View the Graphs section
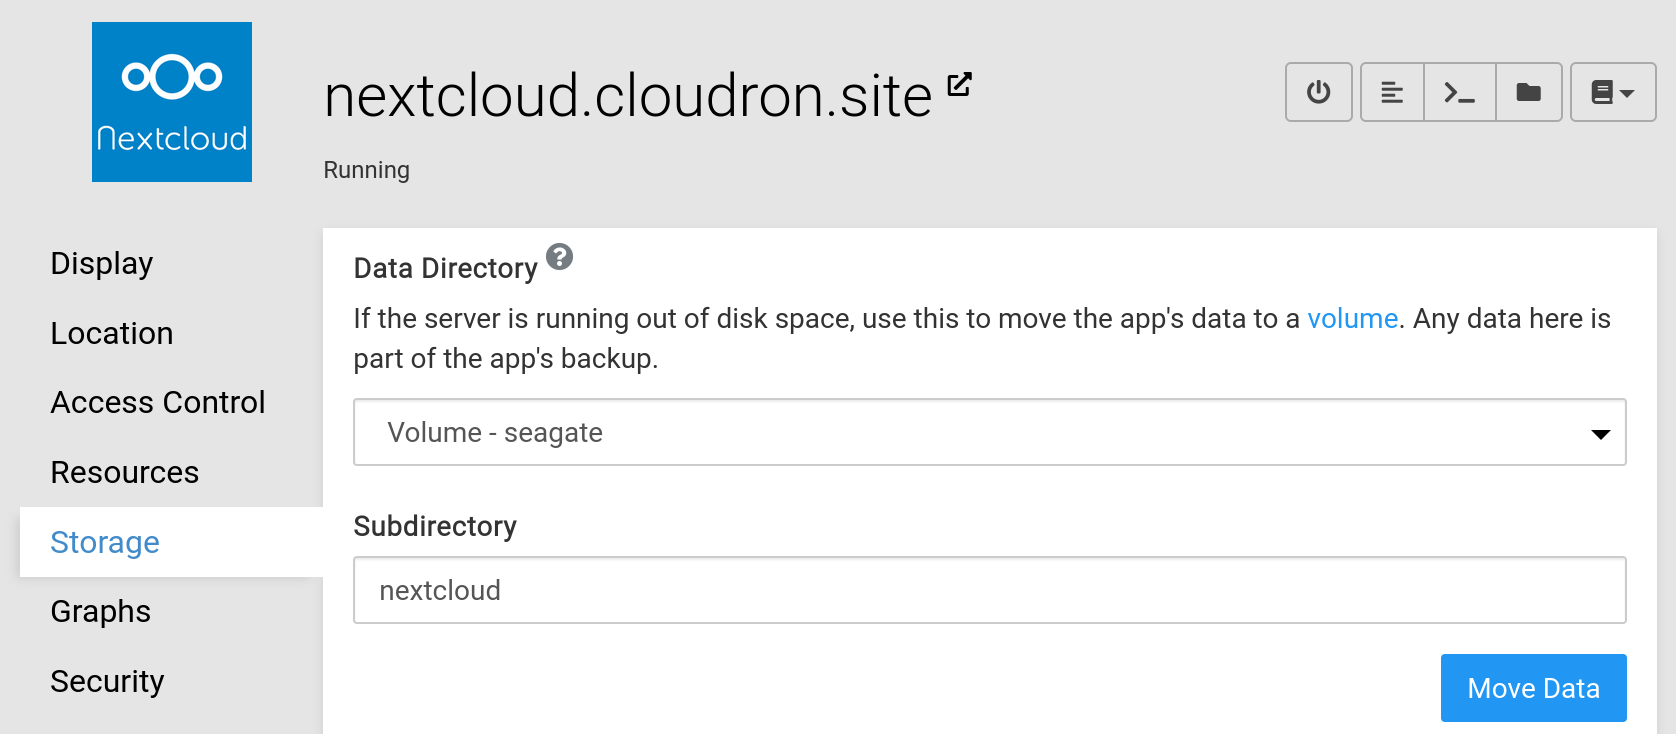The width and height of the screenshot is (1676, 734). pos(101,611)
